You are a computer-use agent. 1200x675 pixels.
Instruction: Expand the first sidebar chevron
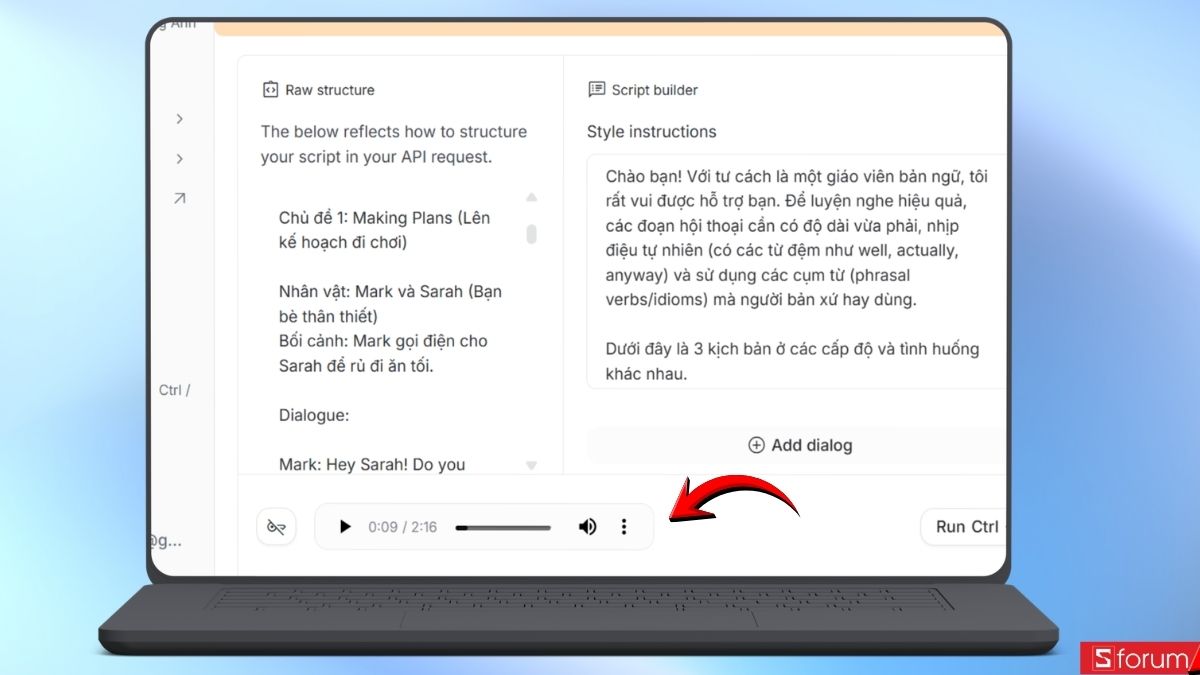point(180,119)
